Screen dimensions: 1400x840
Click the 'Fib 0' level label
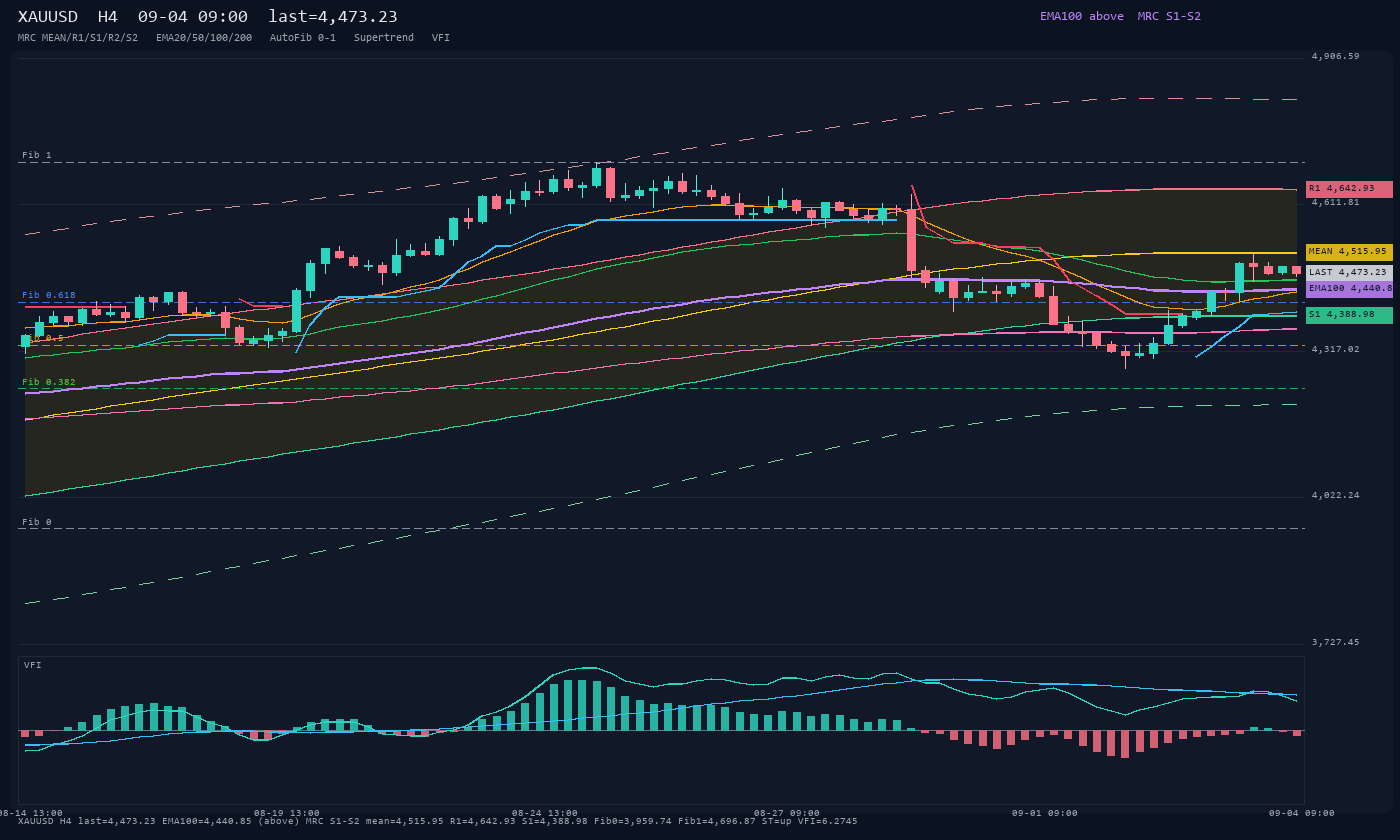click(37, 522)
